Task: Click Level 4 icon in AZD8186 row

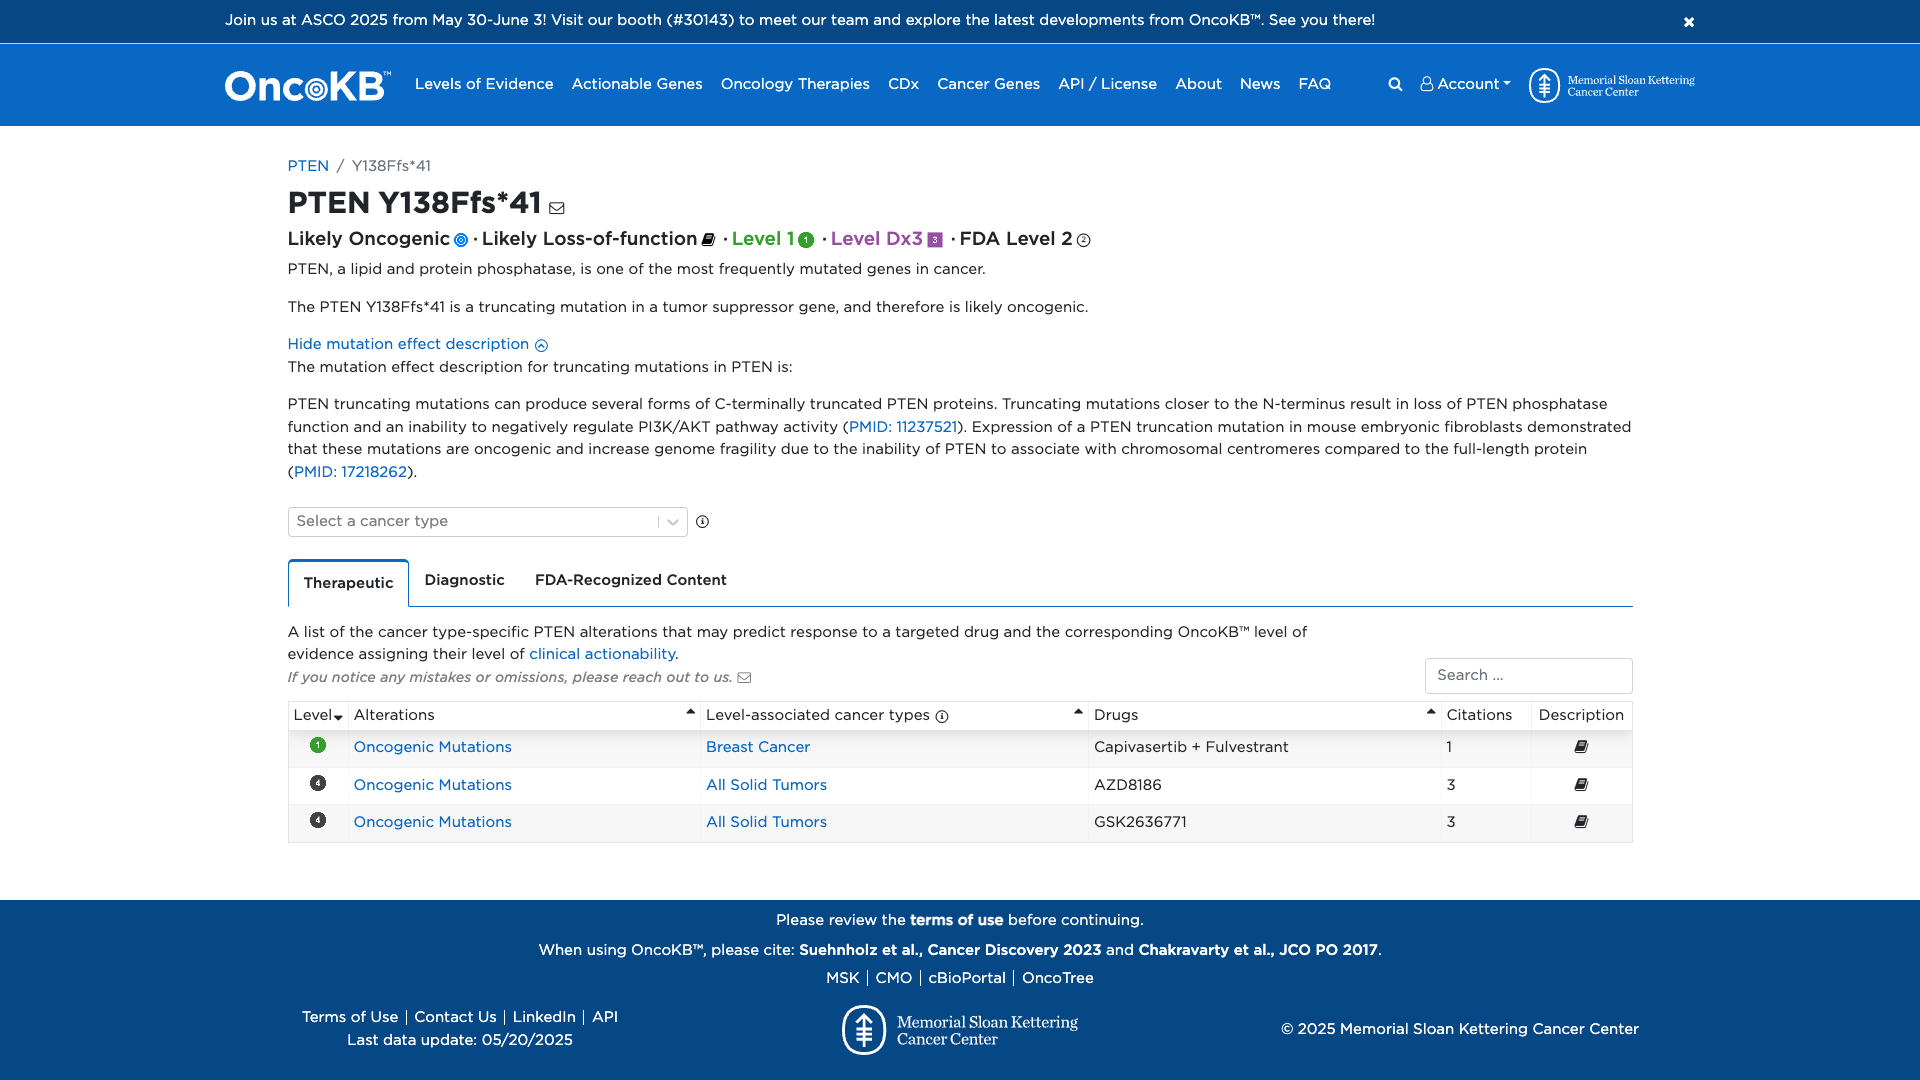Action: pos(318,784)
